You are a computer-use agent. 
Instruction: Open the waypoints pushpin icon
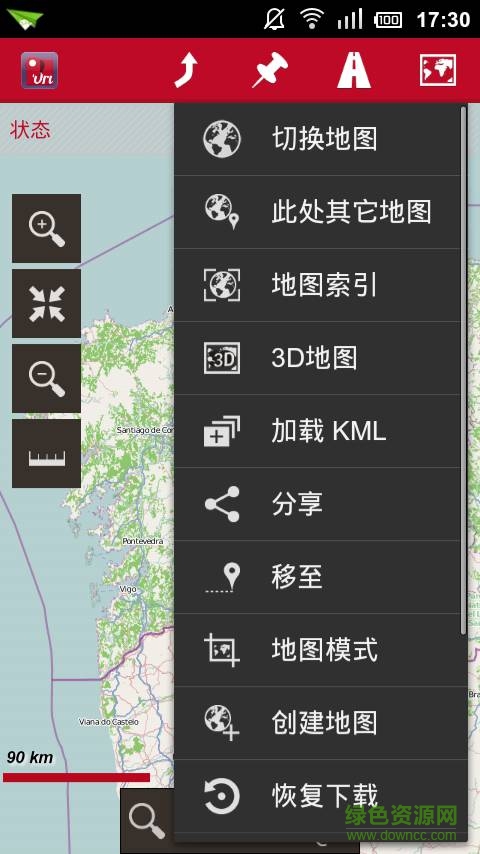[270, 70]
